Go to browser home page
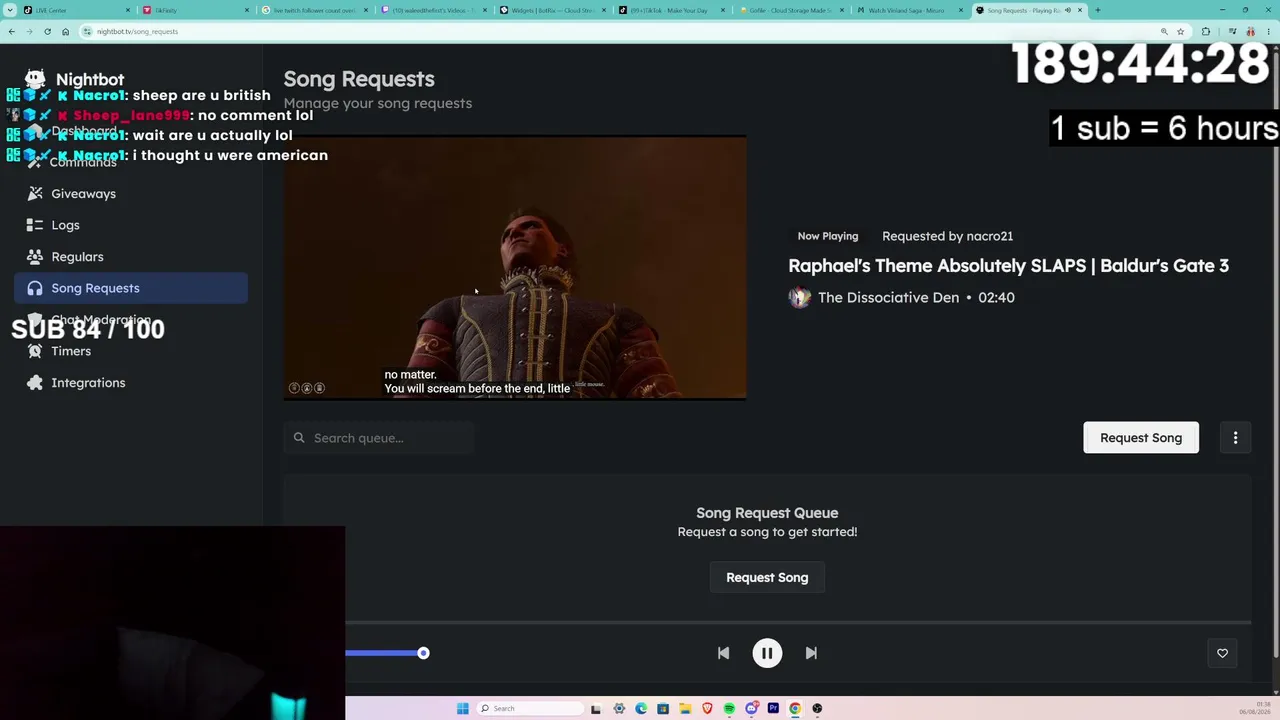Viewport: 1280px width, 720px height. coord(65,31)
